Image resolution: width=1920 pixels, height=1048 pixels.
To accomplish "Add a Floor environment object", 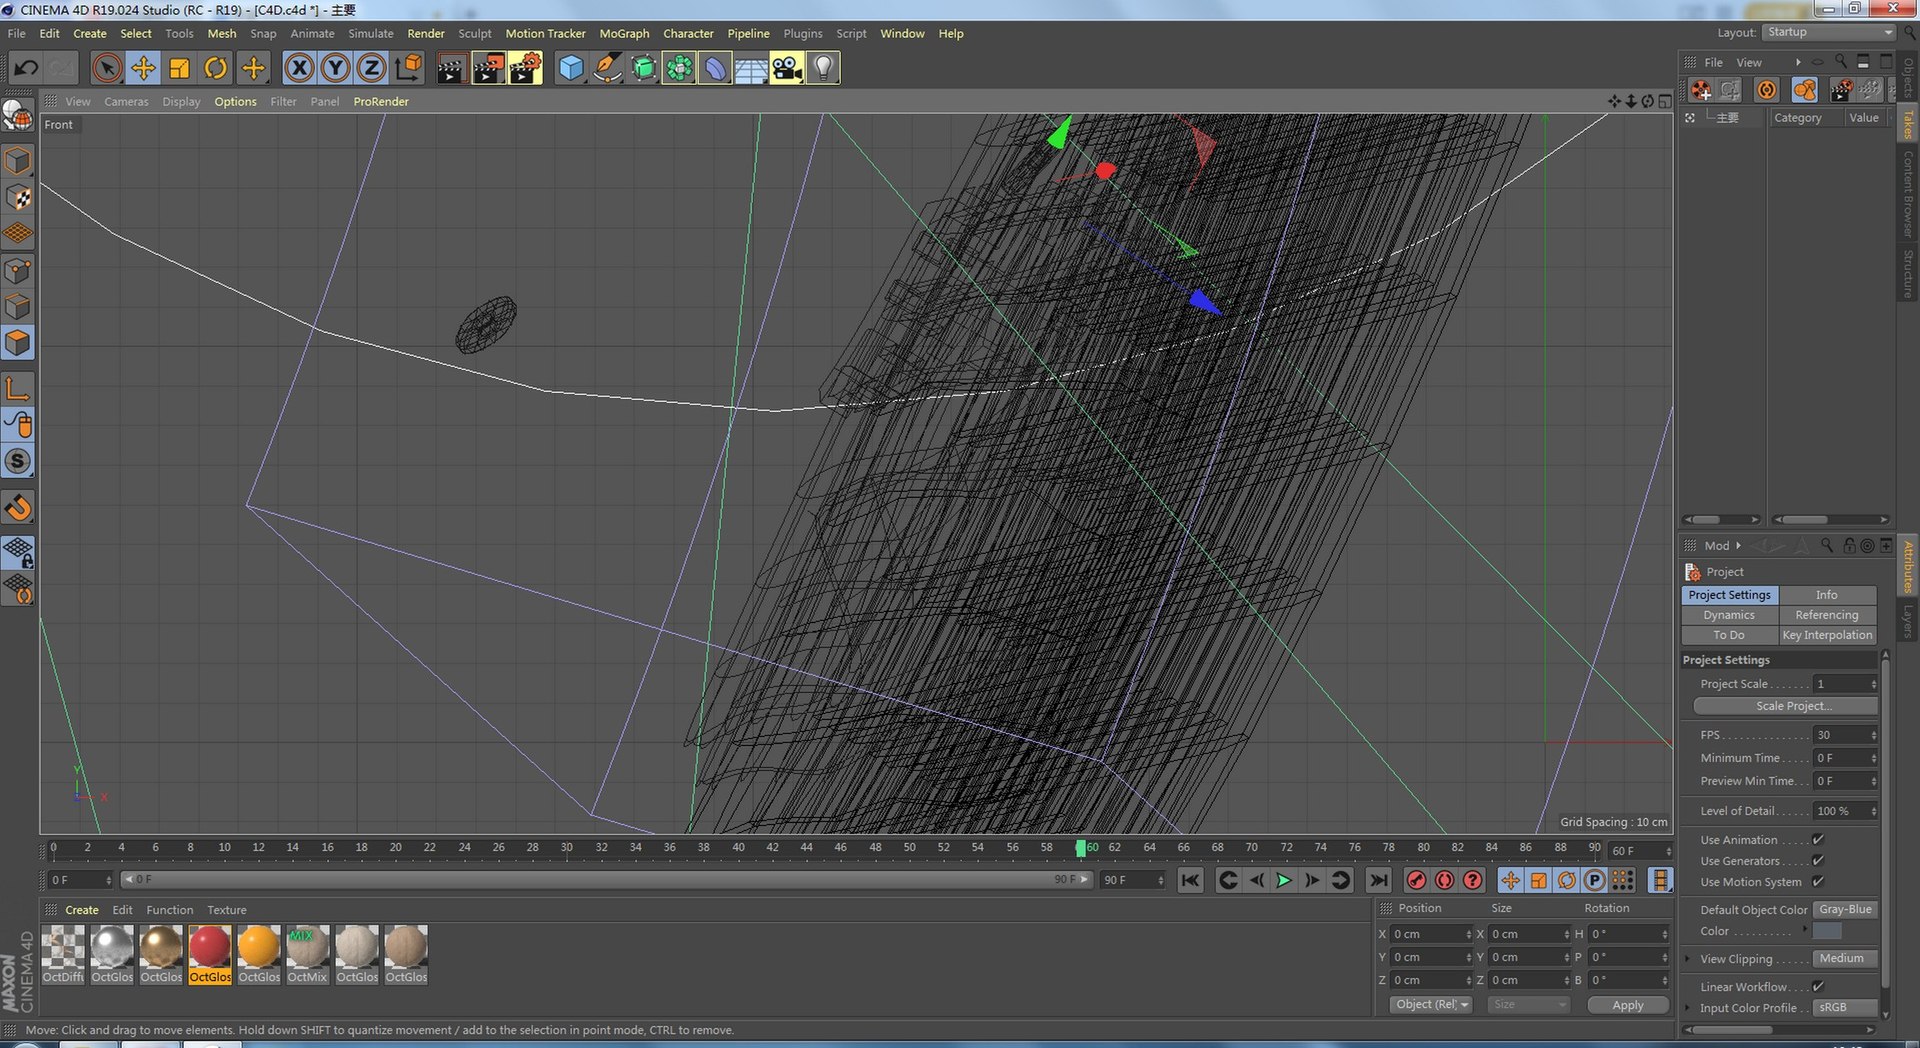I will point(751,68).
